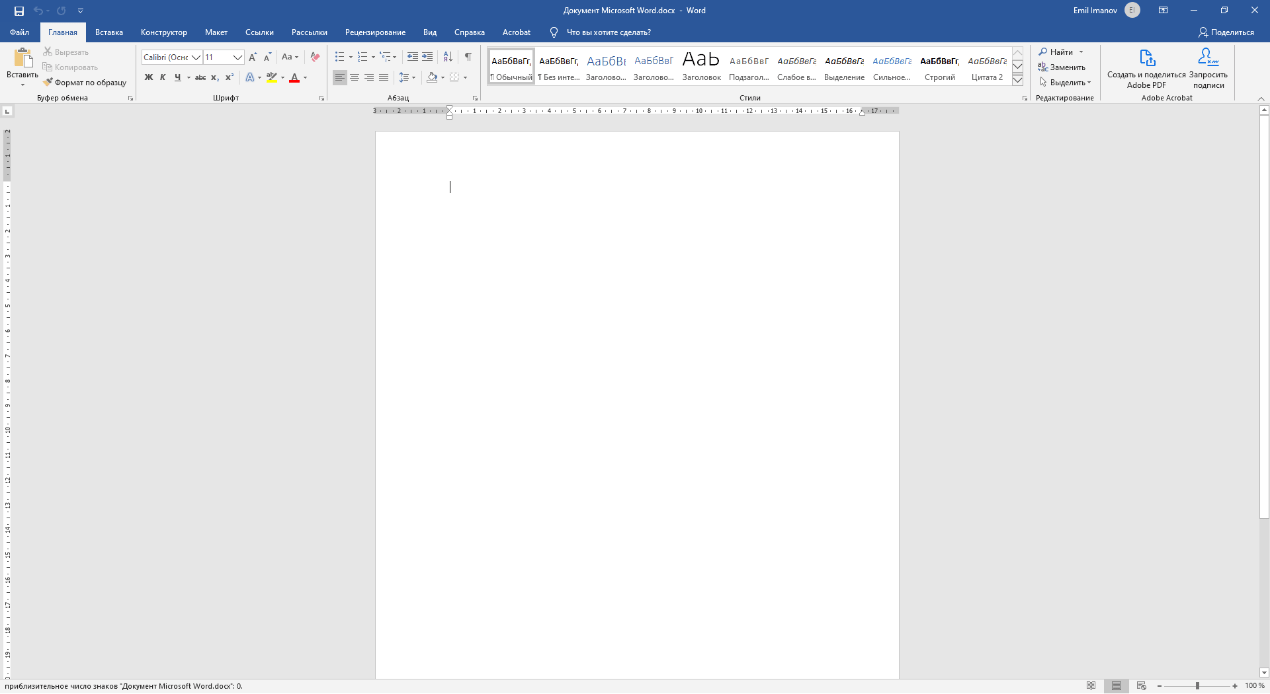Switch to the Вставка ribbon tab
Viewport: 1270px width, 694px height.
(x=109, y=32)
